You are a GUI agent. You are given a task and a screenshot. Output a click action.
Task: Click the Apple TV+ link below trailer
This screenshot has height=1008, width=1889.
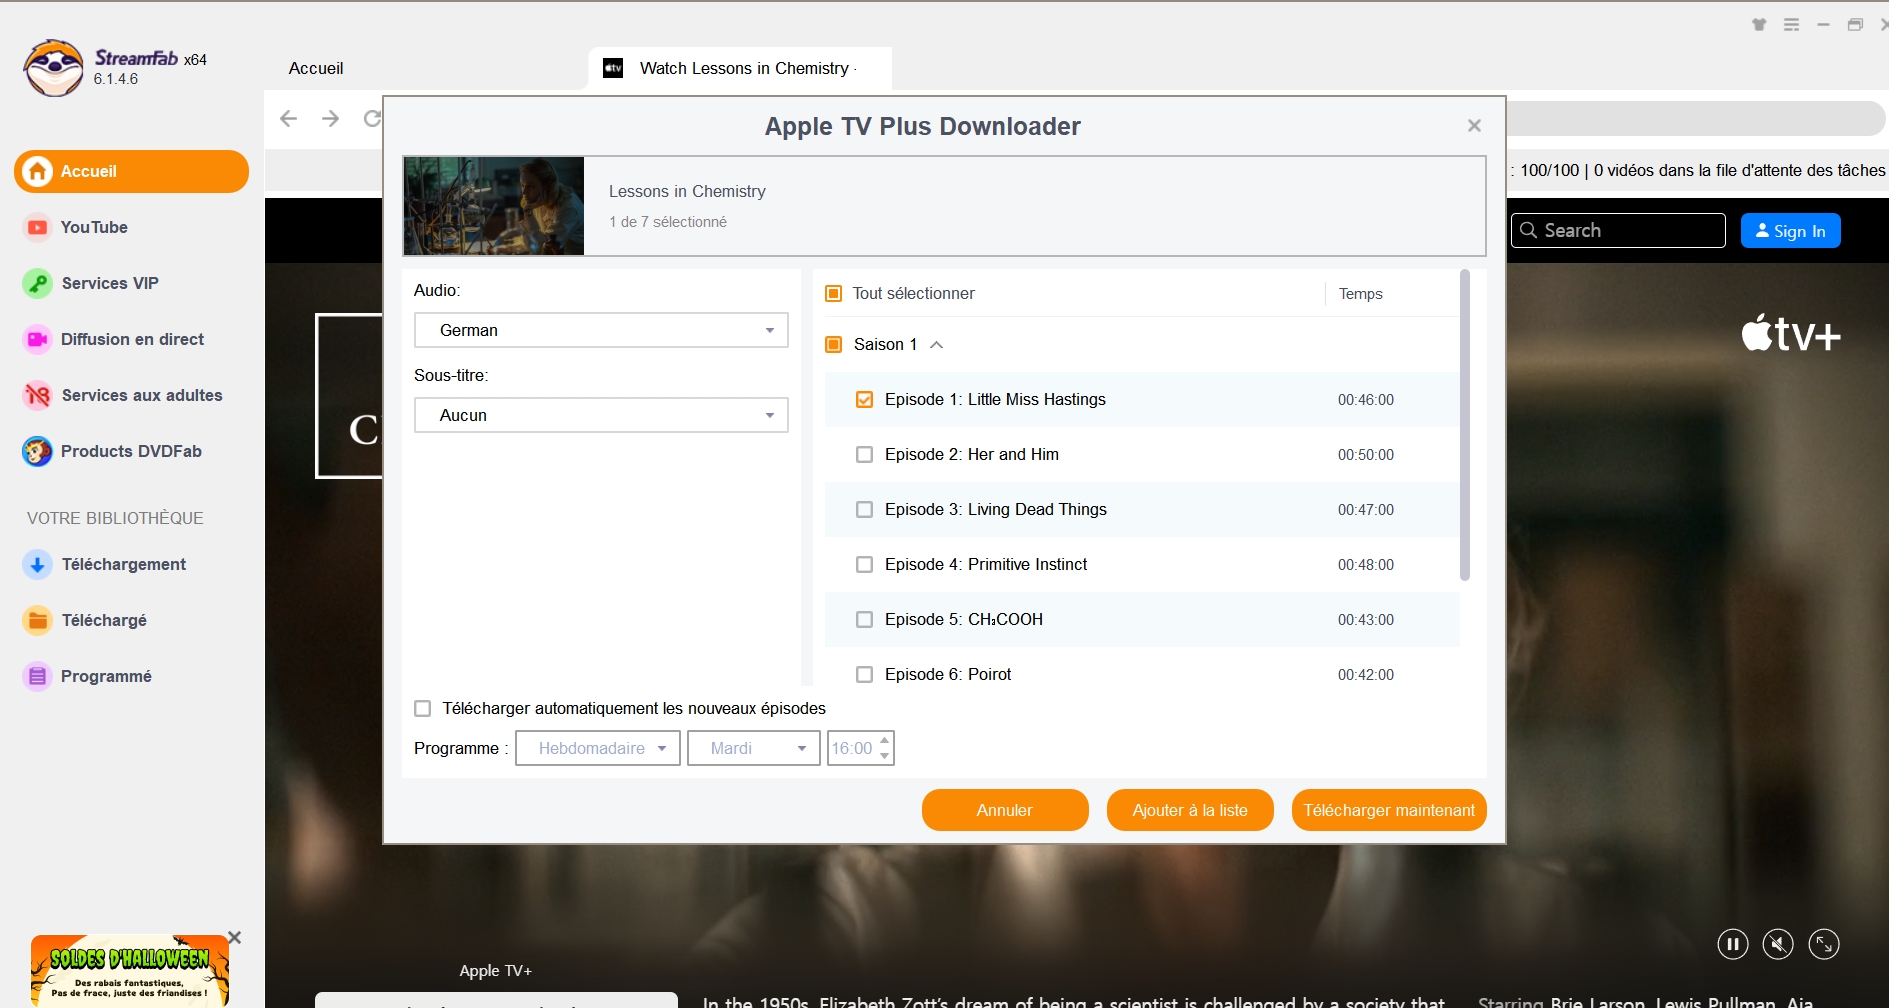point(496,971)
